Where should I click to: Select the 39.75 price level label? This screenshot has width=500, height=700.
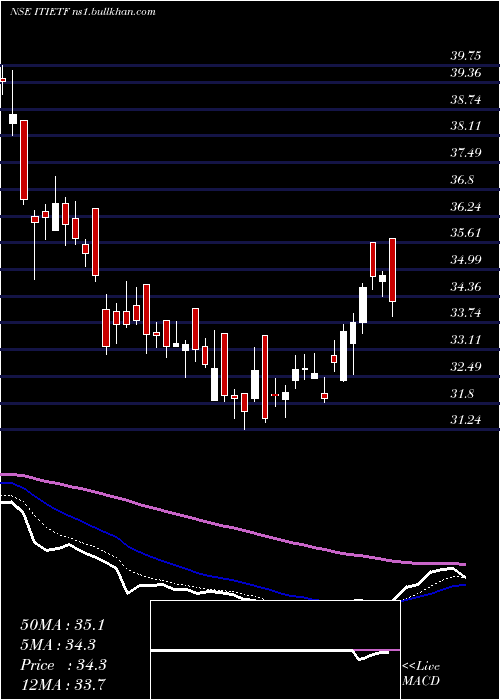pyautogui.click(x=466, y=56)
